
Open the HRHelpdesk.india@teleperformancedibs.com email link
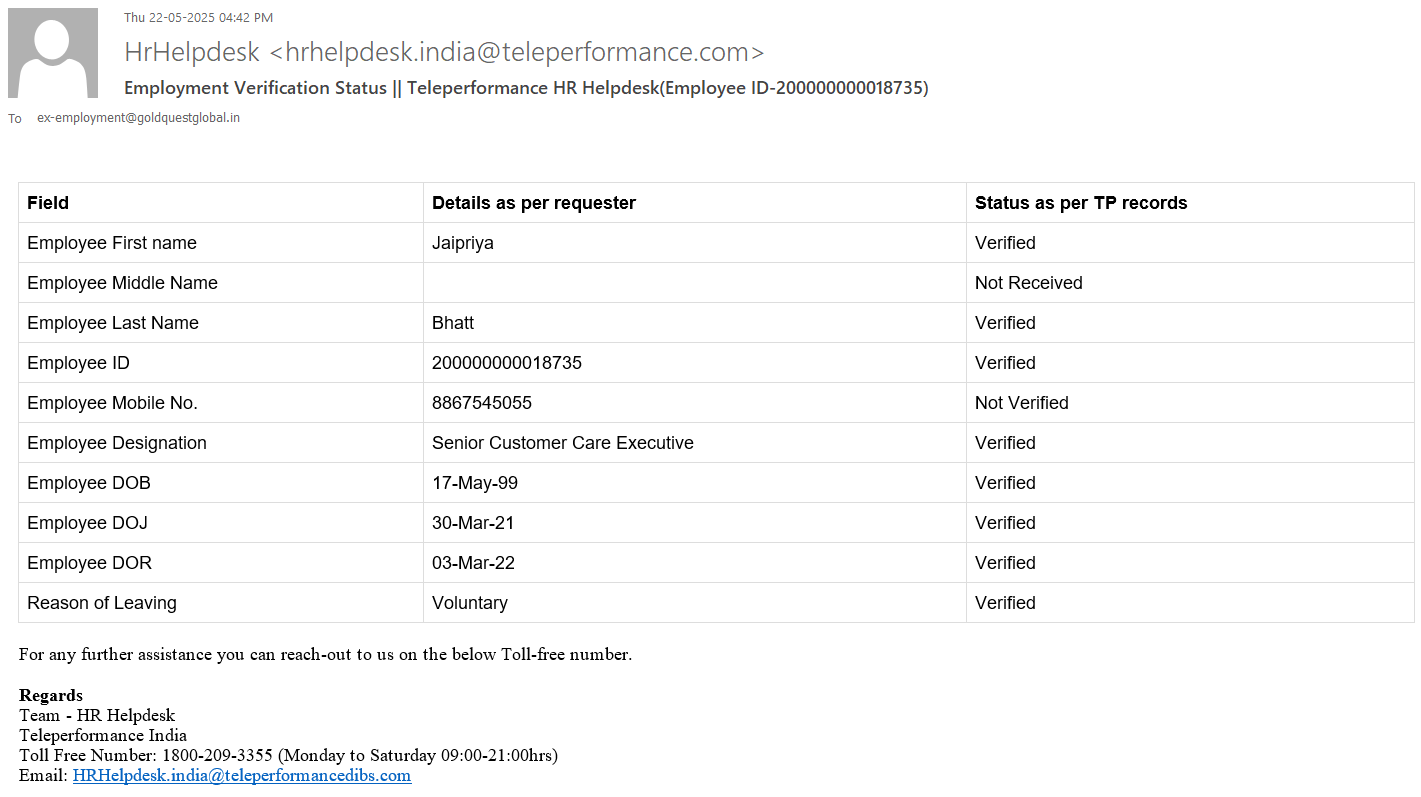click(x=242, y=775)
